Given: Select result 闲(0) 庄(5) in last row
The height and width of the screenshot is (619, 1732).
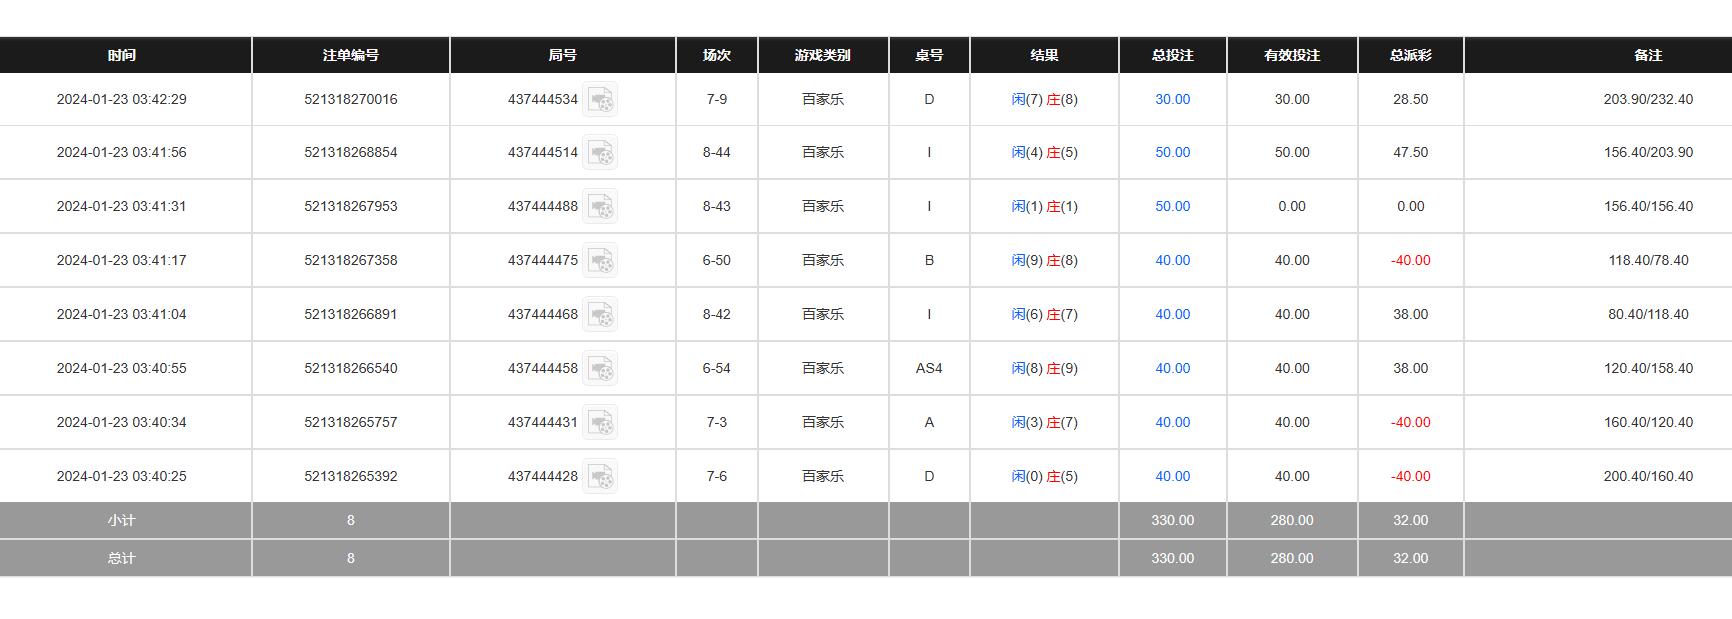Looking at the screenshot, I should click(1044, 477).
